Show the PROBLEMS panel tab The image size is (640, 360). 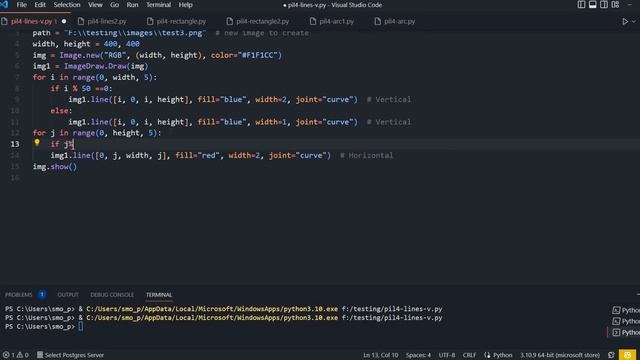pos(18,295)
